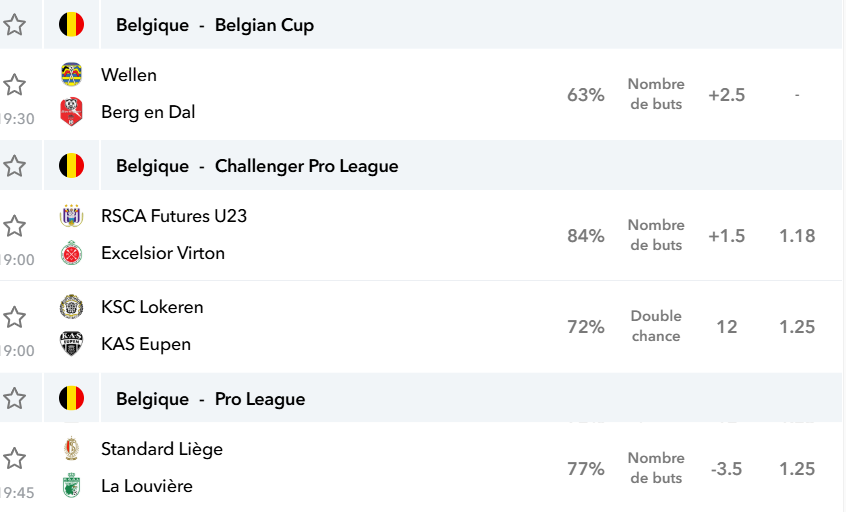The height and width of the screenshot is (512, 846).
Task: Click the Excelsior Virton crest
Action: pyautogui.click(x=71, y=253)
